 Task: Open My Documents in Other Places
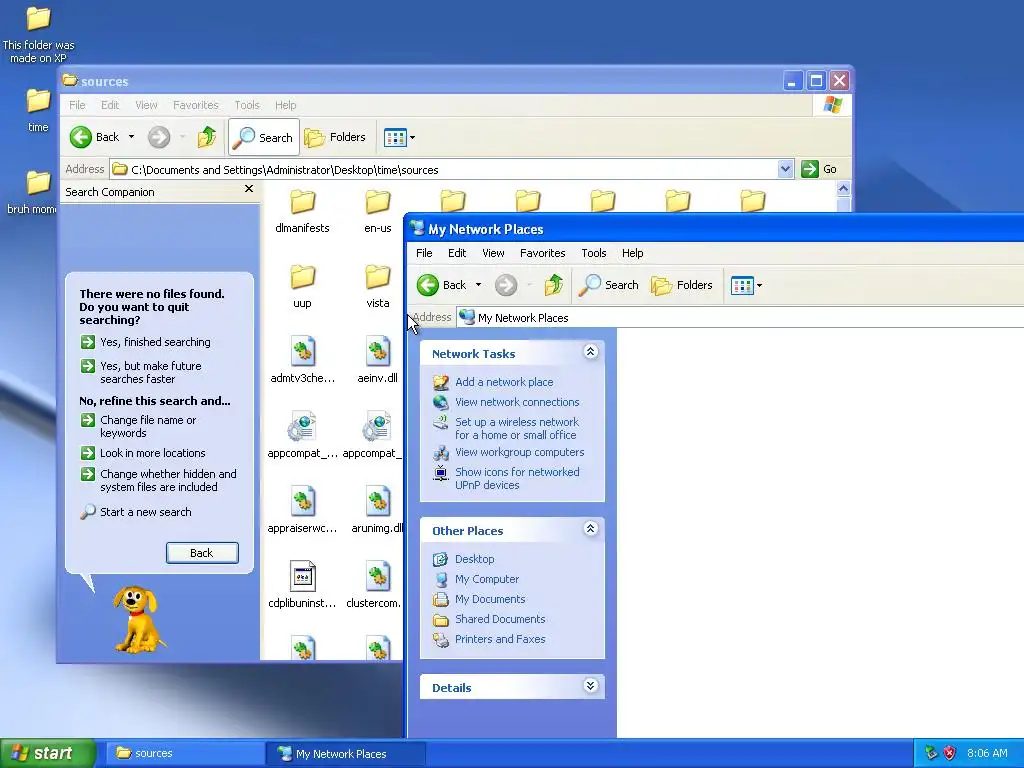[490, 600]
